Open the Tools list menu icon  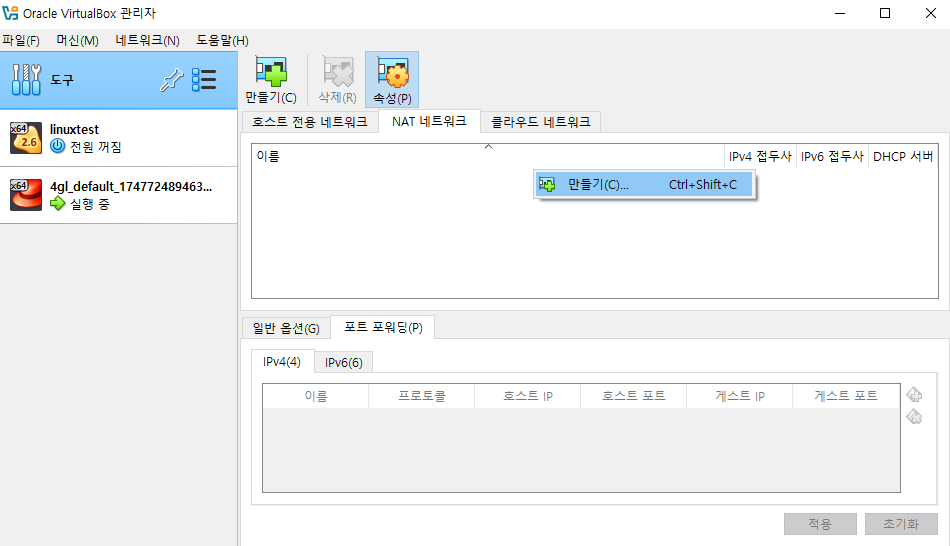coord(204,79)
